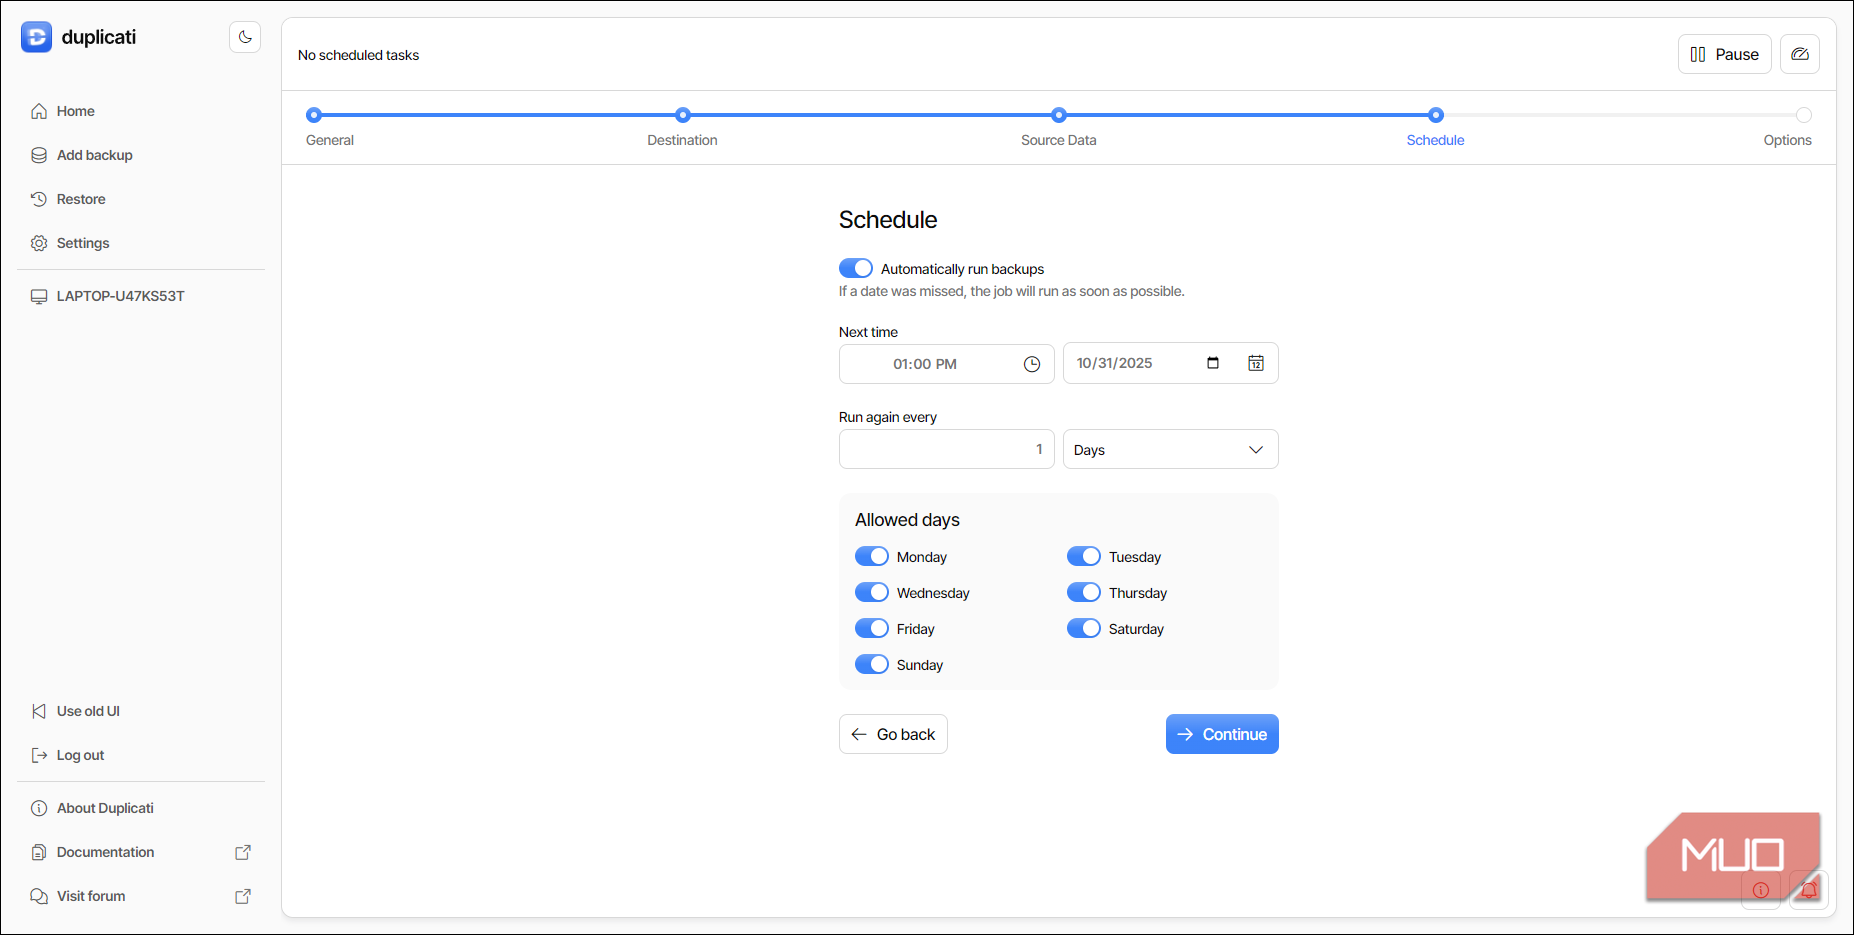Open Documentation external link icon
This screenshot has height=935, width=1854.
[243, 852]
